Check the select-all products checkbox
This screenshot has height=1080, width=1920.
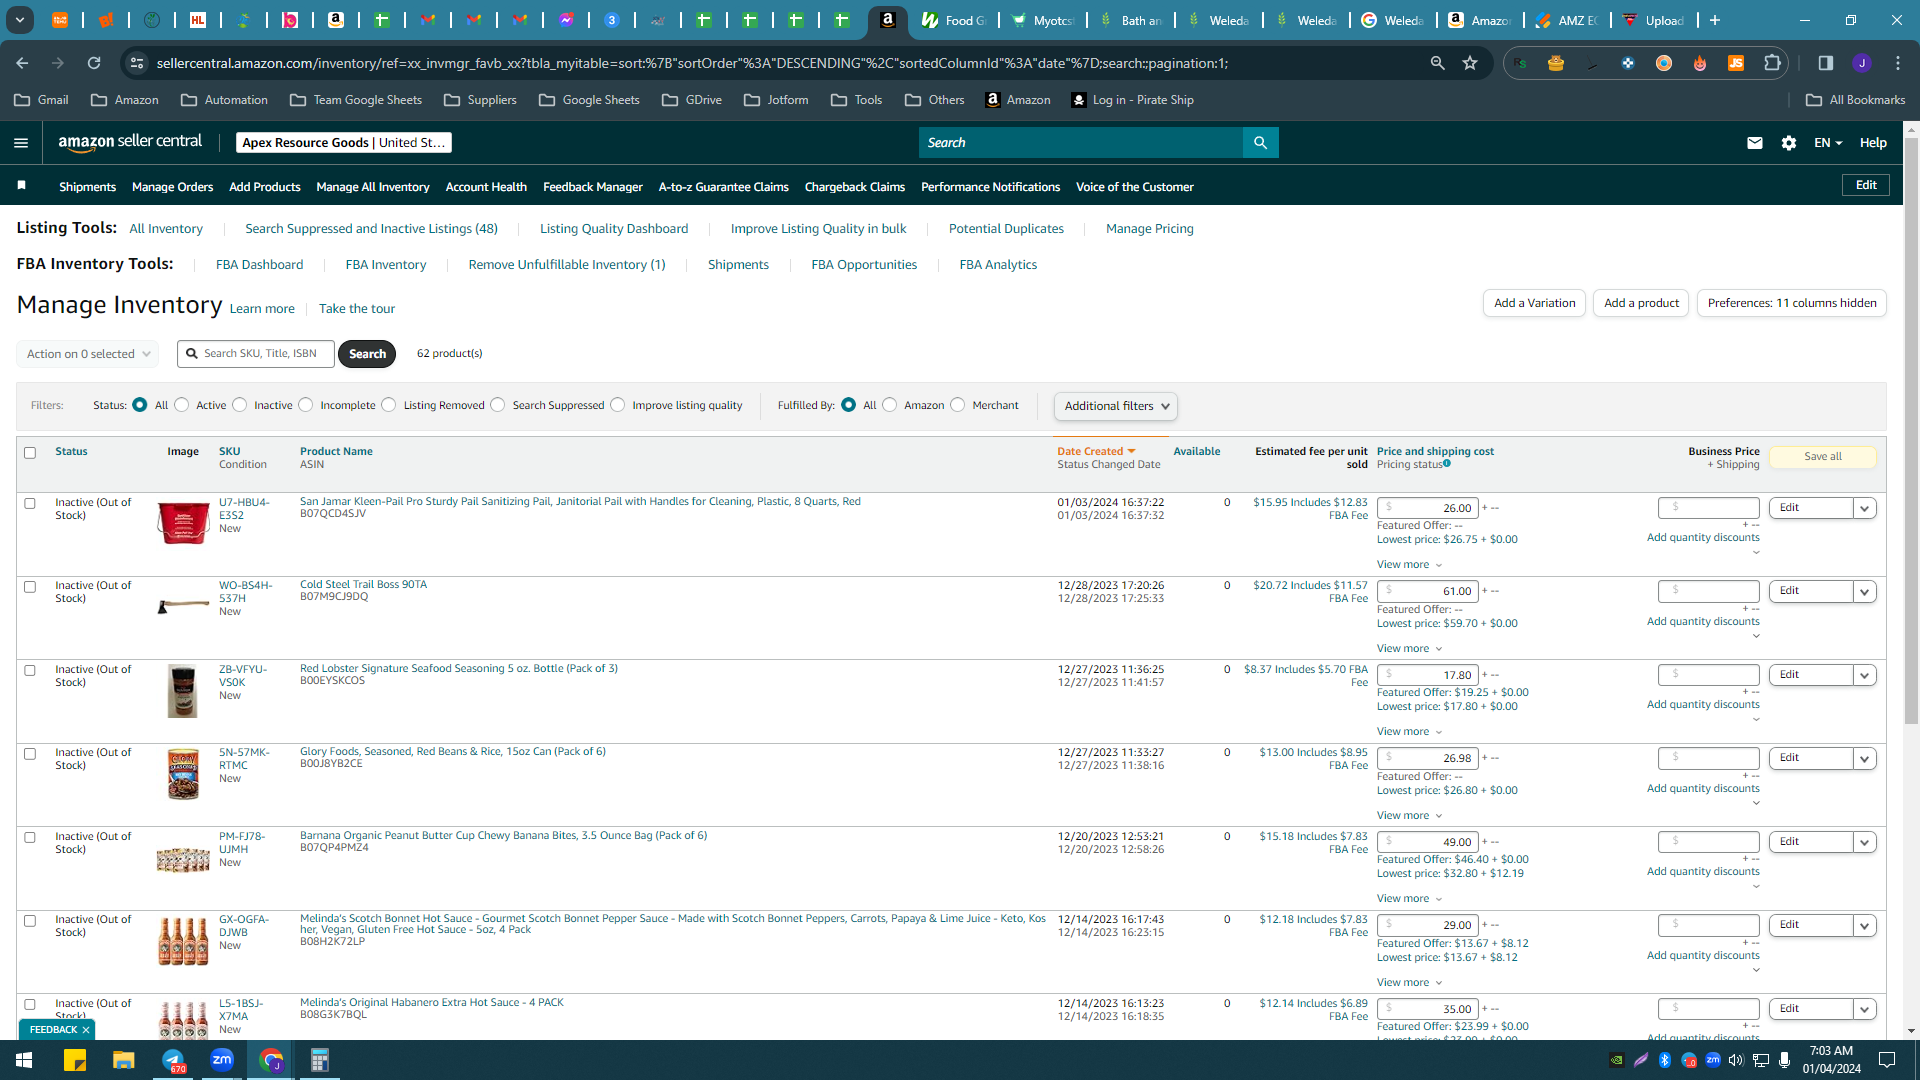point(30,453)
